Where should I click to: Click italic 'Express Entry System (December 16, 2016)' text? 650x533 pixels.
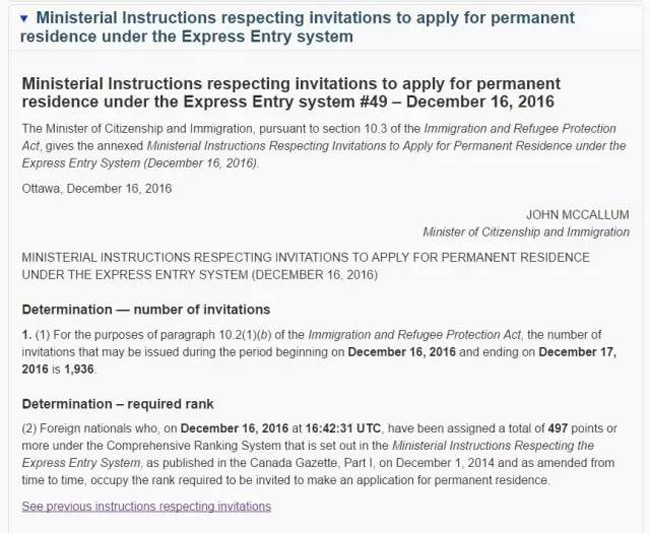(x=140, y=163)
